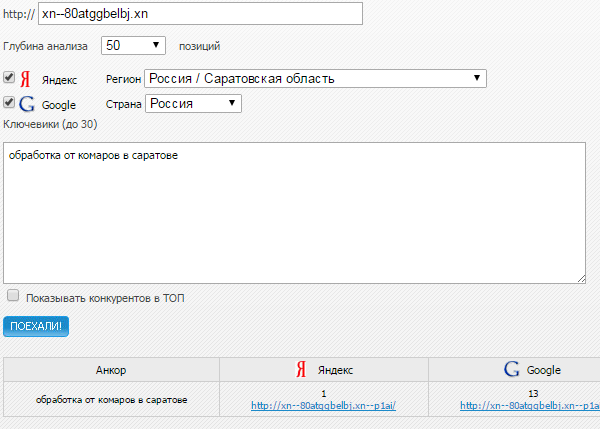This screenshot has width=600, height=429.
Task: Click the ПОЕХАЛИ! button
Action: pos(36,326)
